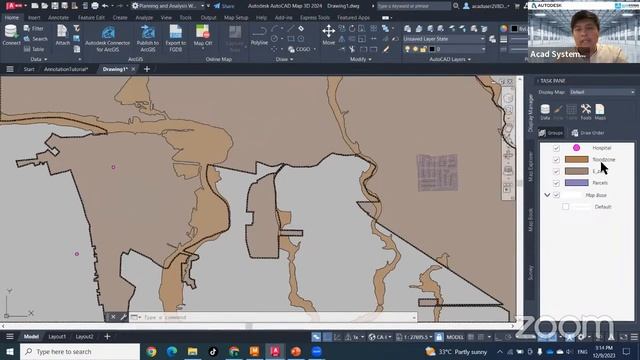
Task: Open Chrome from the taskbar
Action: [151, 351]
